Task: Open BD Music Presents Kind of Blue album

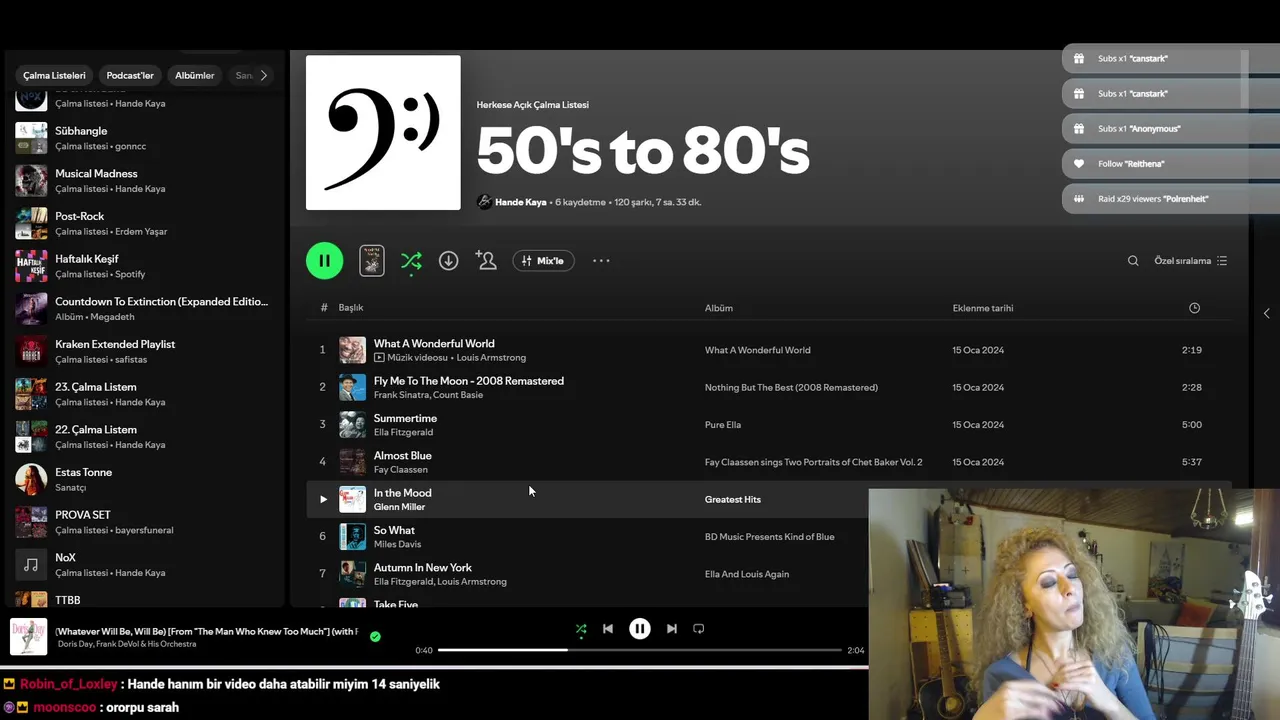Action: [769, 537]
